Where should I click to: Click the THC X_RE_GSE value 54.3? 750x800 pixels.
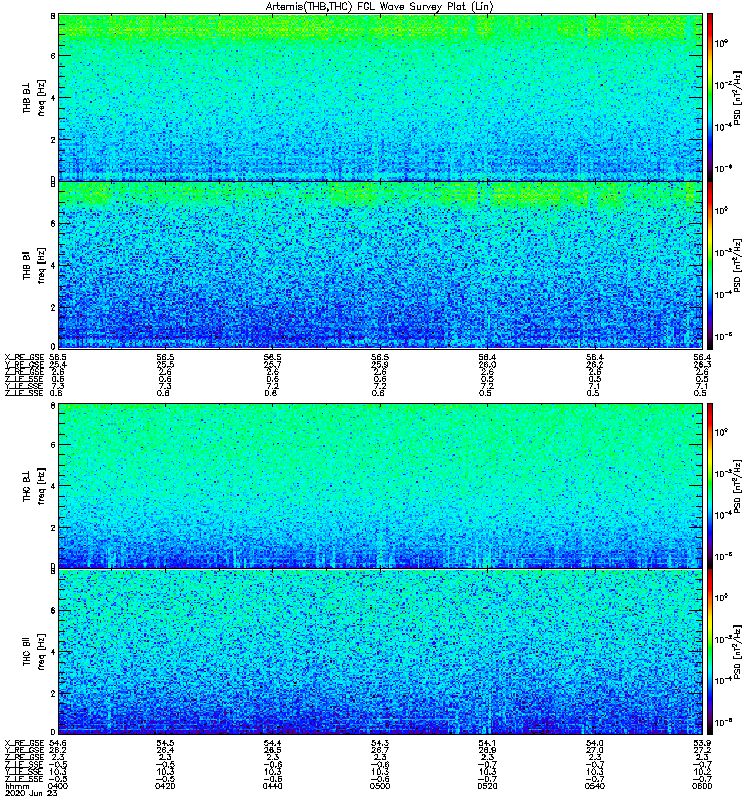point(379,743)
